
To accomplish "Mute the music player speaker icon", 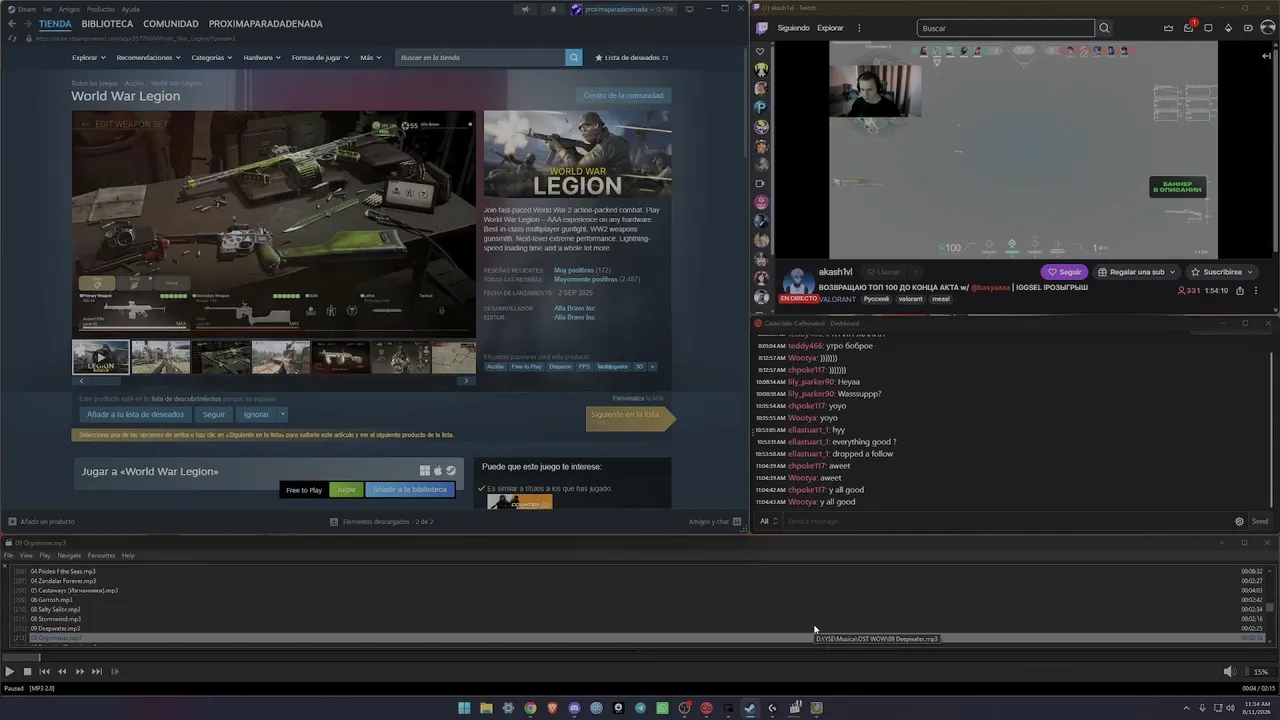I will point(1230,672).
